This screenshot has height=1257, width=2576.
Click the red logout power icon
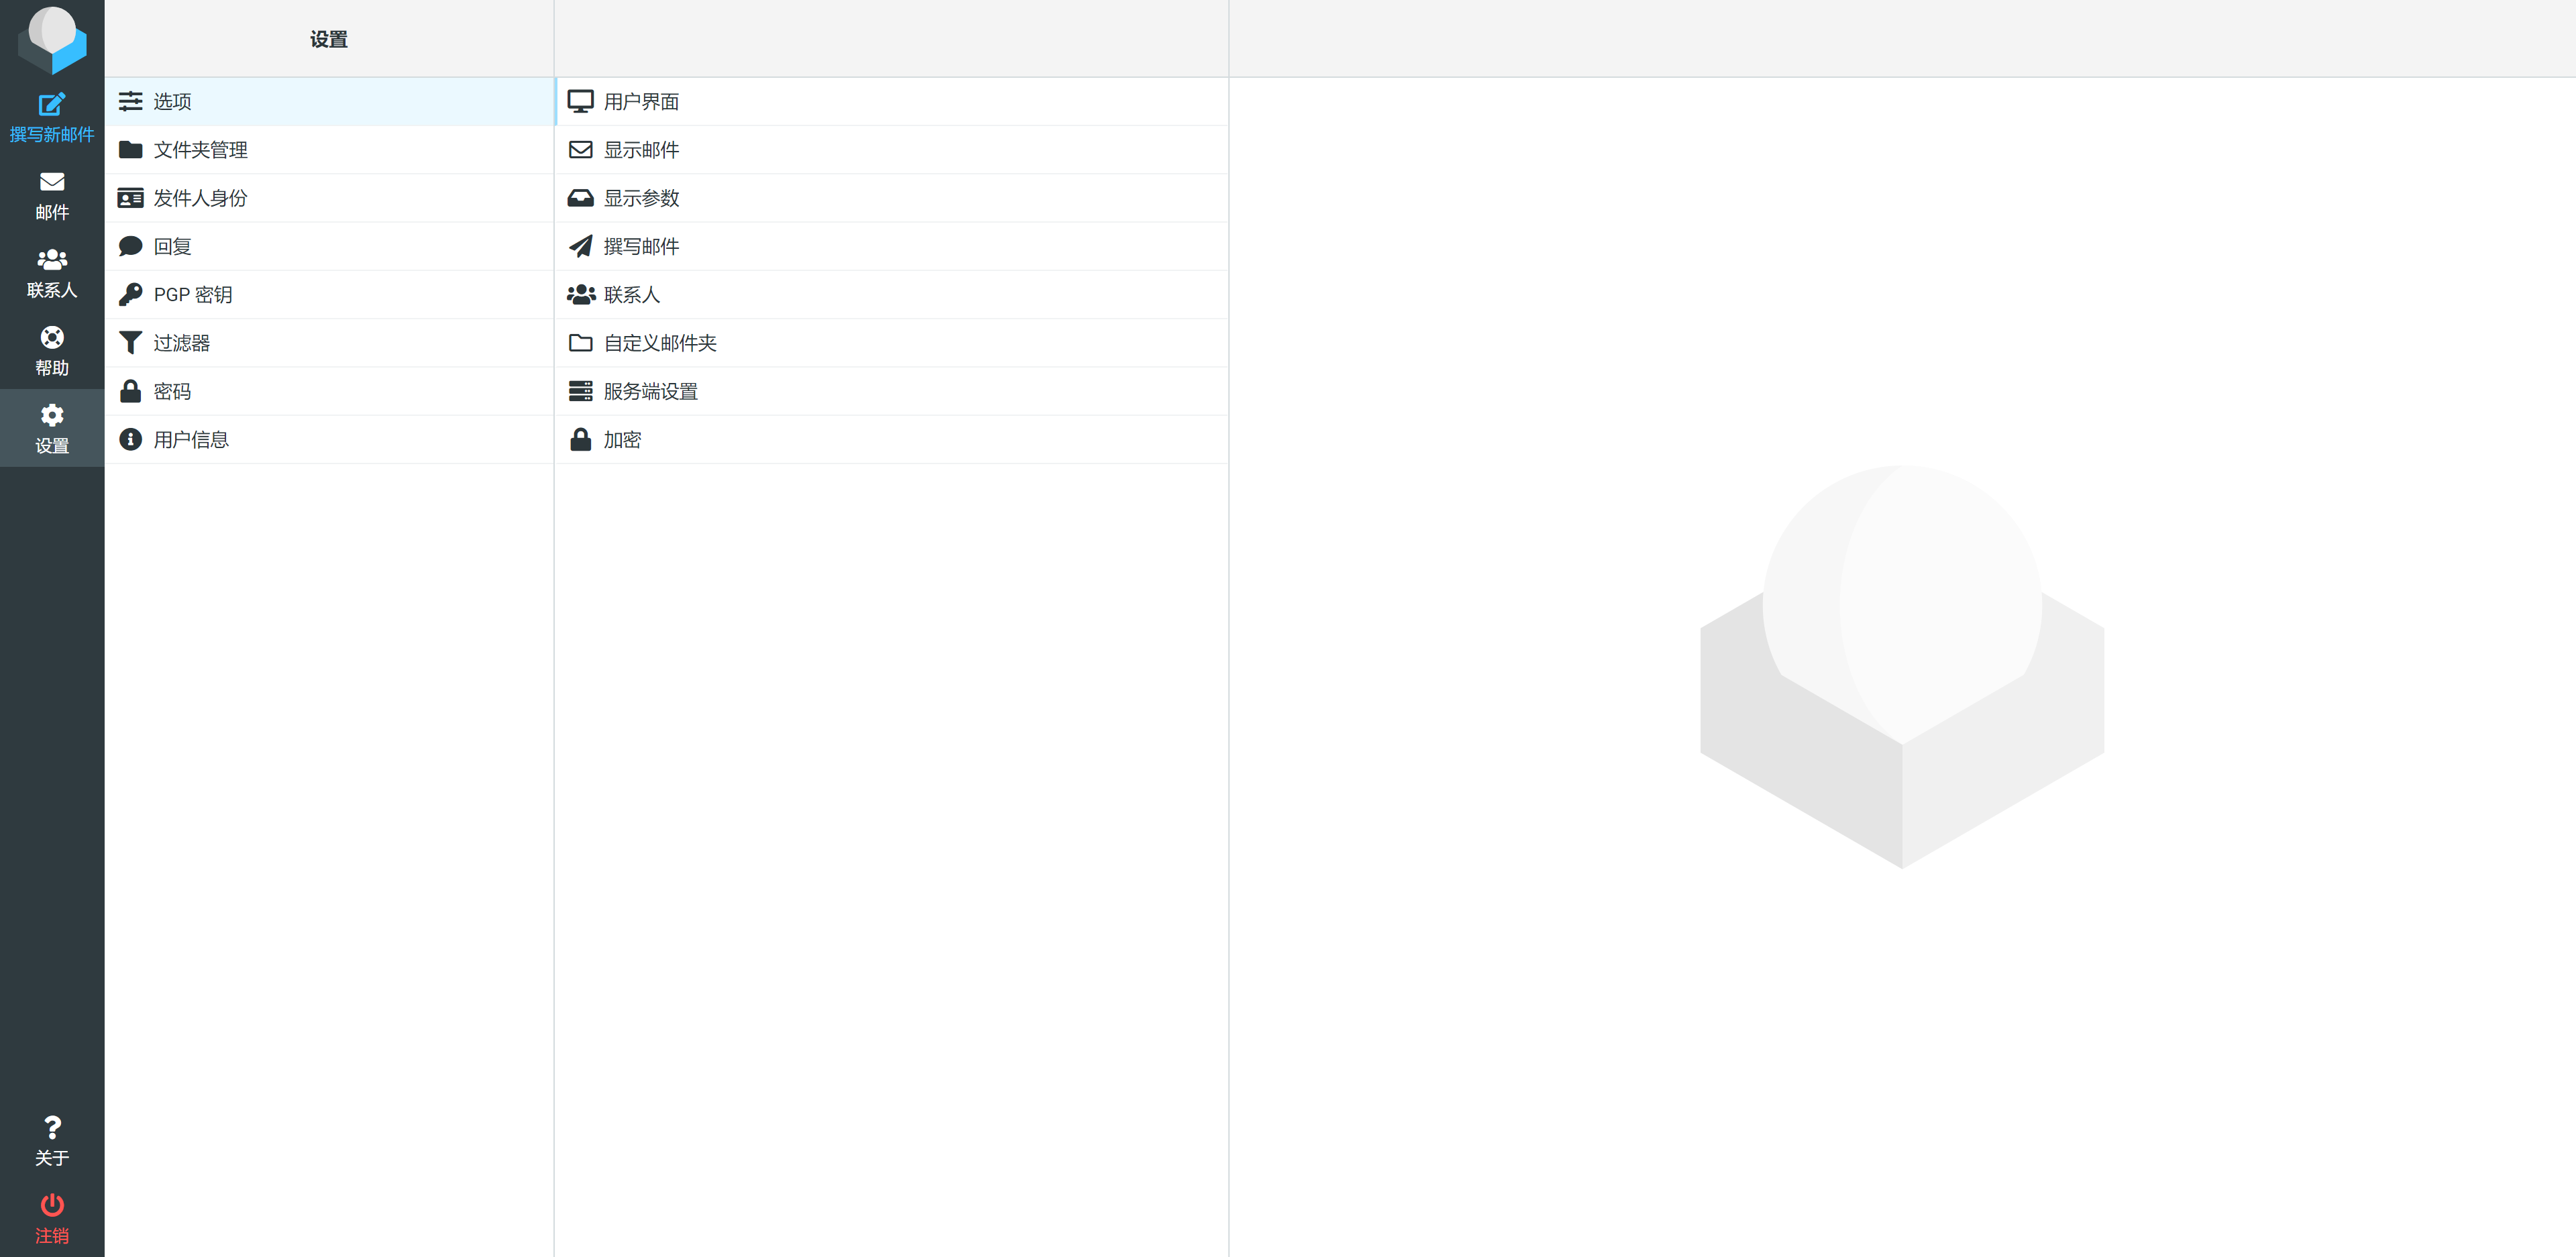click(x=52, y=1205)
